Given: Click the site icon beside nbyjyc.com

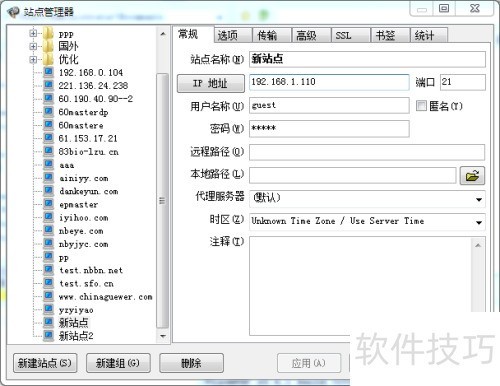Looking at the screenshot, I should point(49,244).
